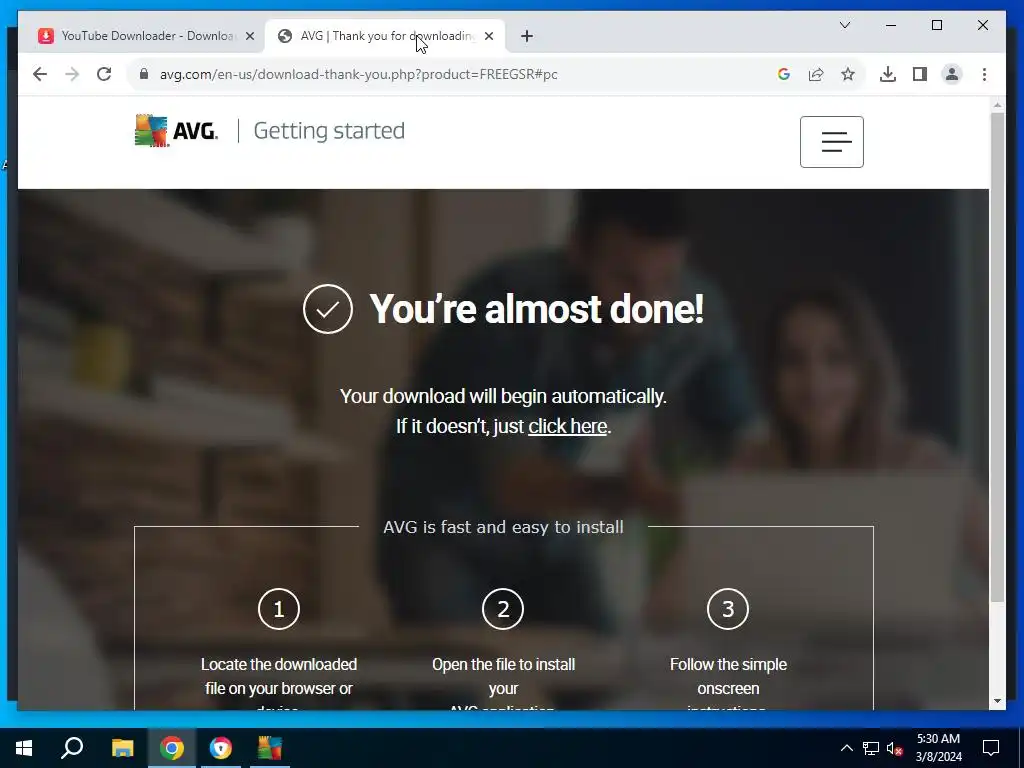Click the scrollbar up arrow
Screen dimensions: 1024x768
click(x=997, y=104)
